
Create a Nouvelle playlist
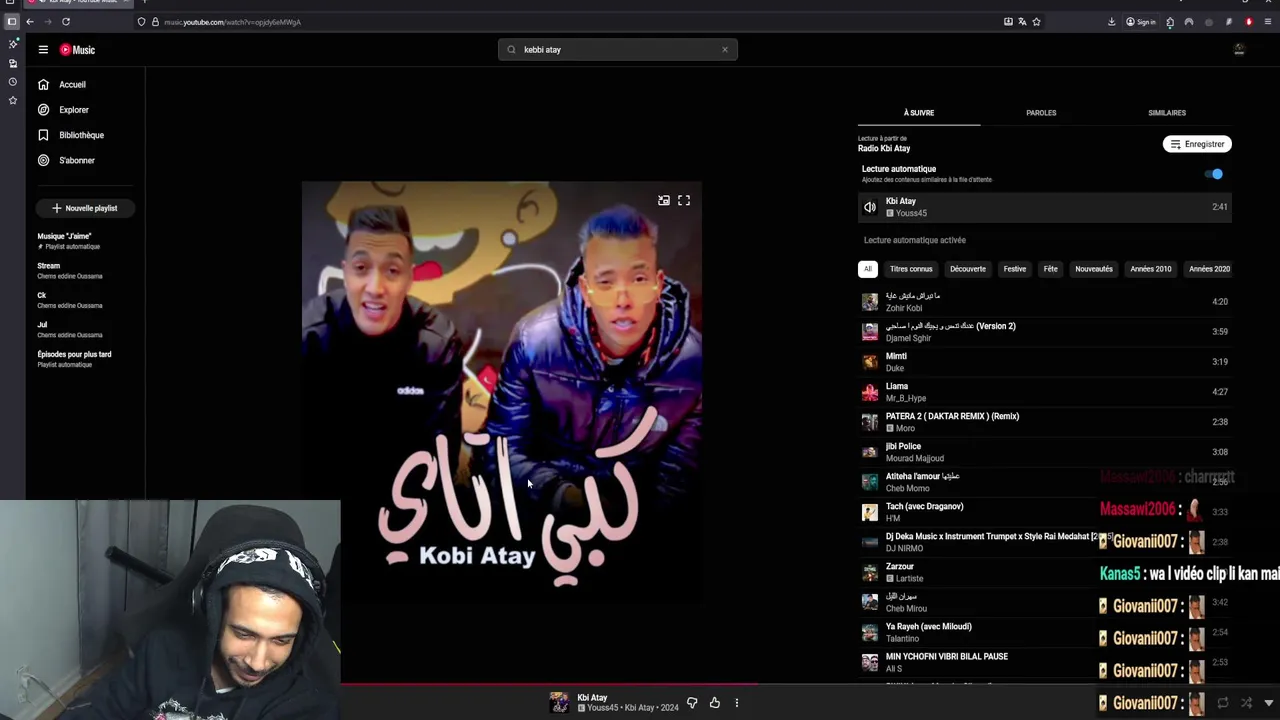(85, 208)
